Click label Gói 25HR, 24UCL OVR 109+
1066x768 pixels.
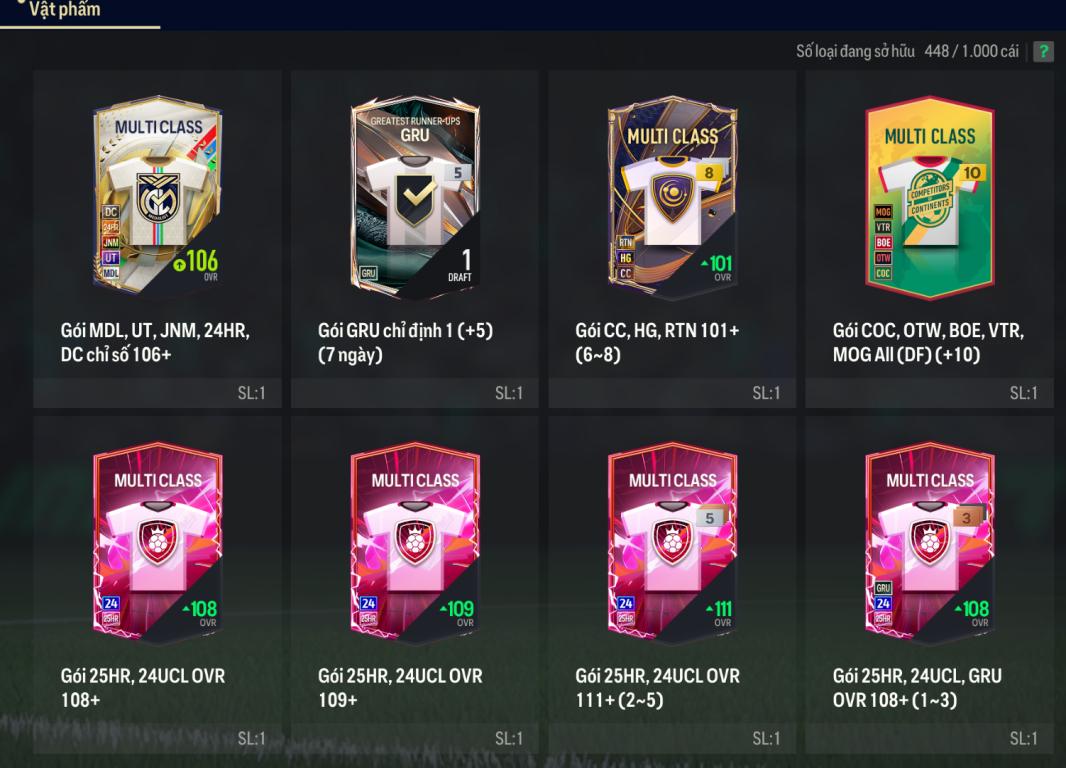point(400,688)
